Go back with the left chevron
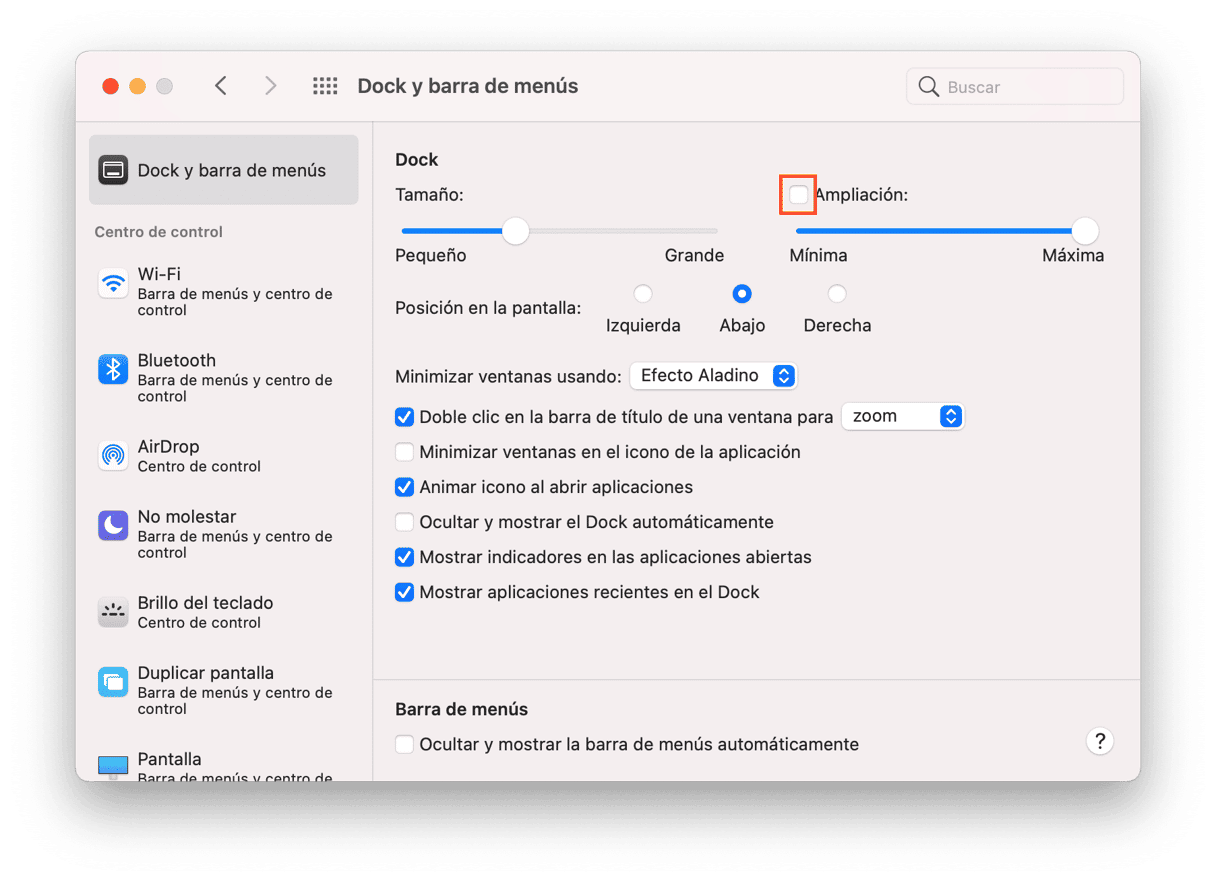 (221, 86)
